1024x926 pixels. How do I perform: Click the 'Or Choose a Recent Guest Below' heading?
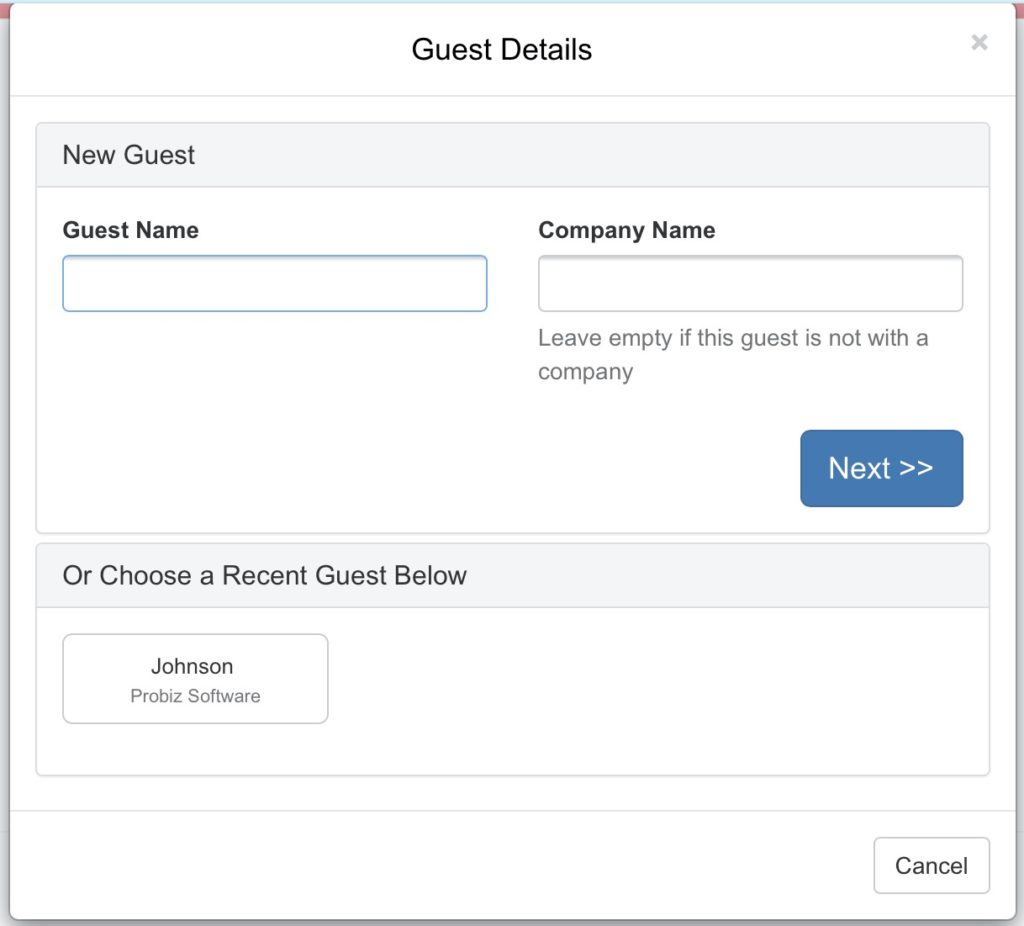(x=264, y=575)
